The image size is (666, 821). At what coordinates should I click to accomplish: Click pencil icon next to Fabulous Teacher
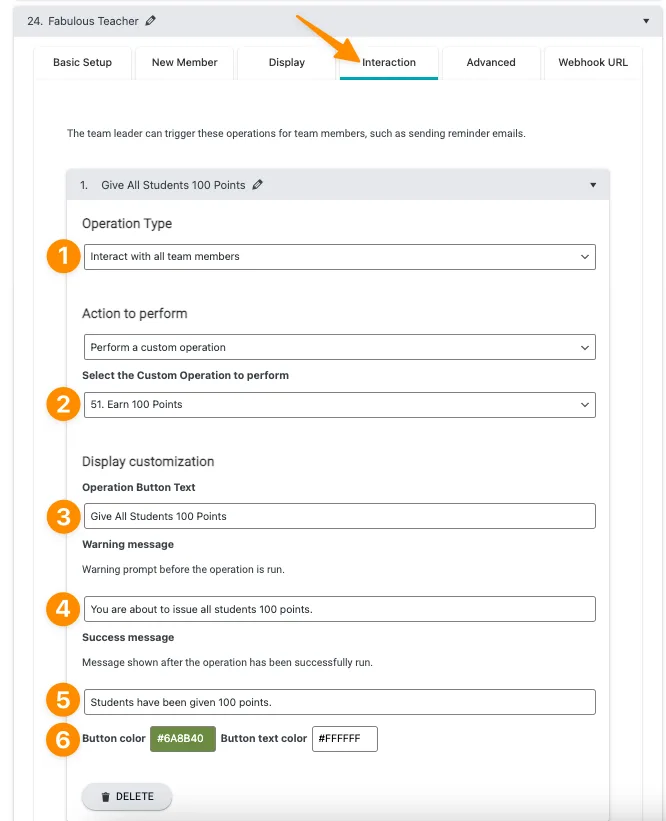pyautogui.click(x=151, y=20)
